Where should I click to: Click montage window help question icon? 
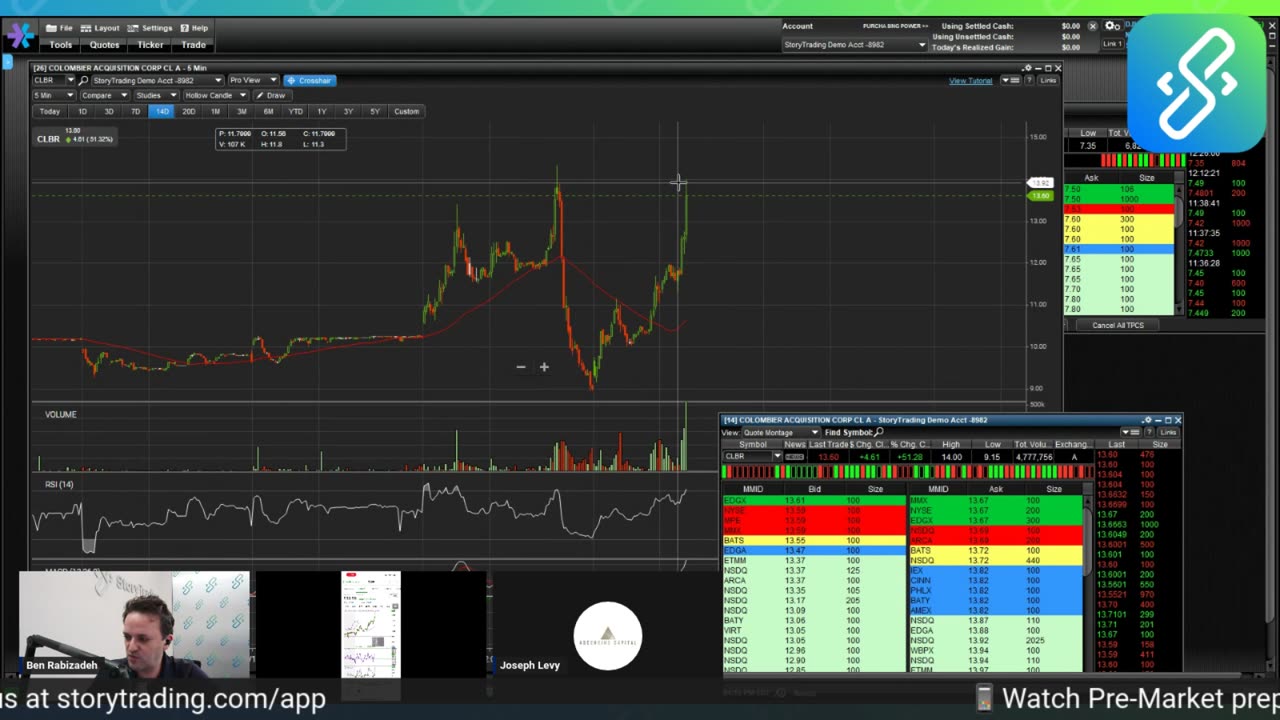coord(1150,432)
